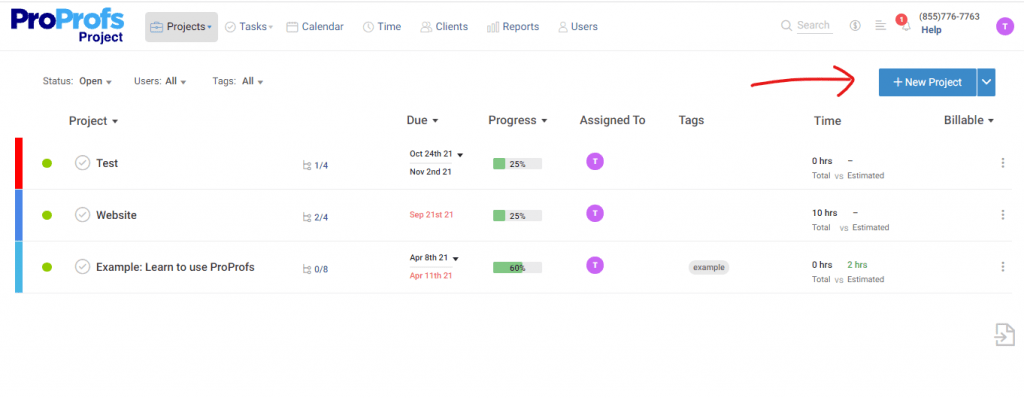This screenshot has height=398, width=1024.
Task: Click the blue color bar of Website
Action: tap(18, 215)
